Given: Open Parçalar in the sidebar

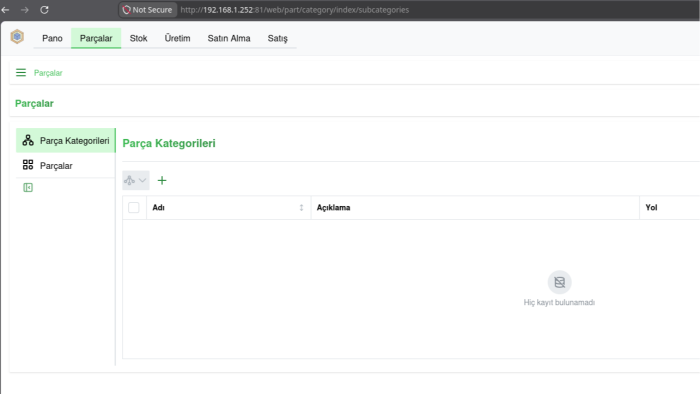Looking at the screenshot, I should point(66,166).
